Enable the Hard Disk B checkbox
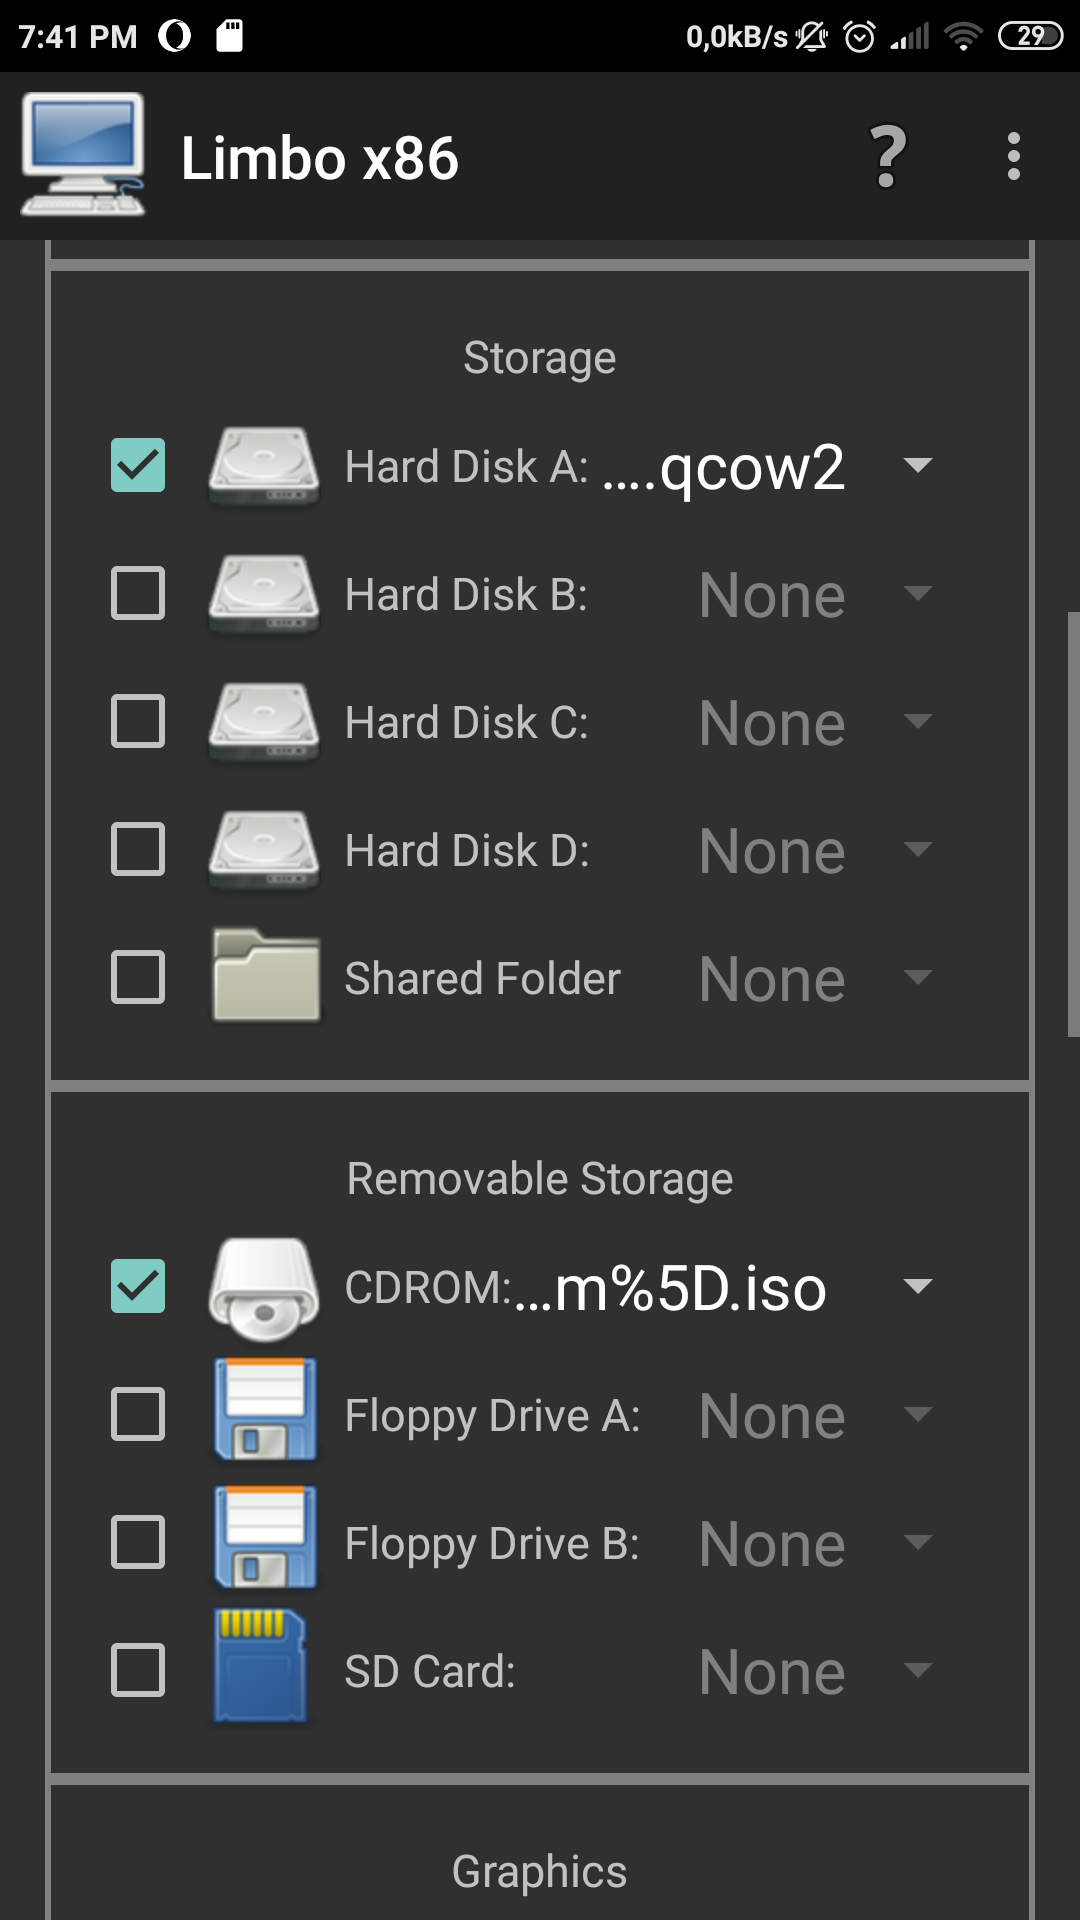The width and height of the screenshot is (1080, 1920). tap(138, 594)
